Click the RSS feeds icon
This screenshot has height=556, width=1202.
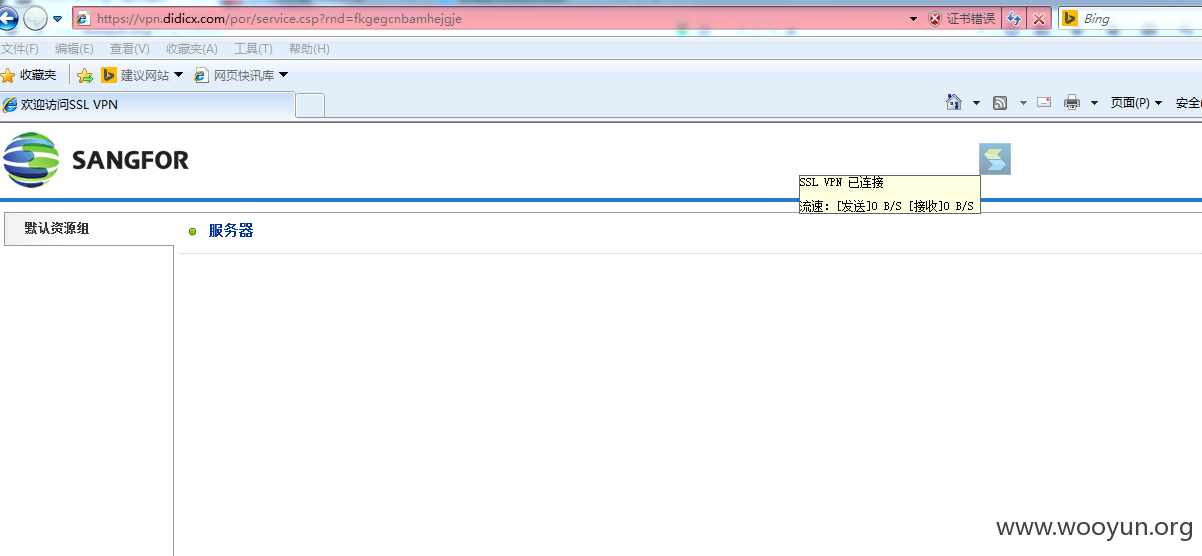pyautogui.click(x=1000, y=103)
